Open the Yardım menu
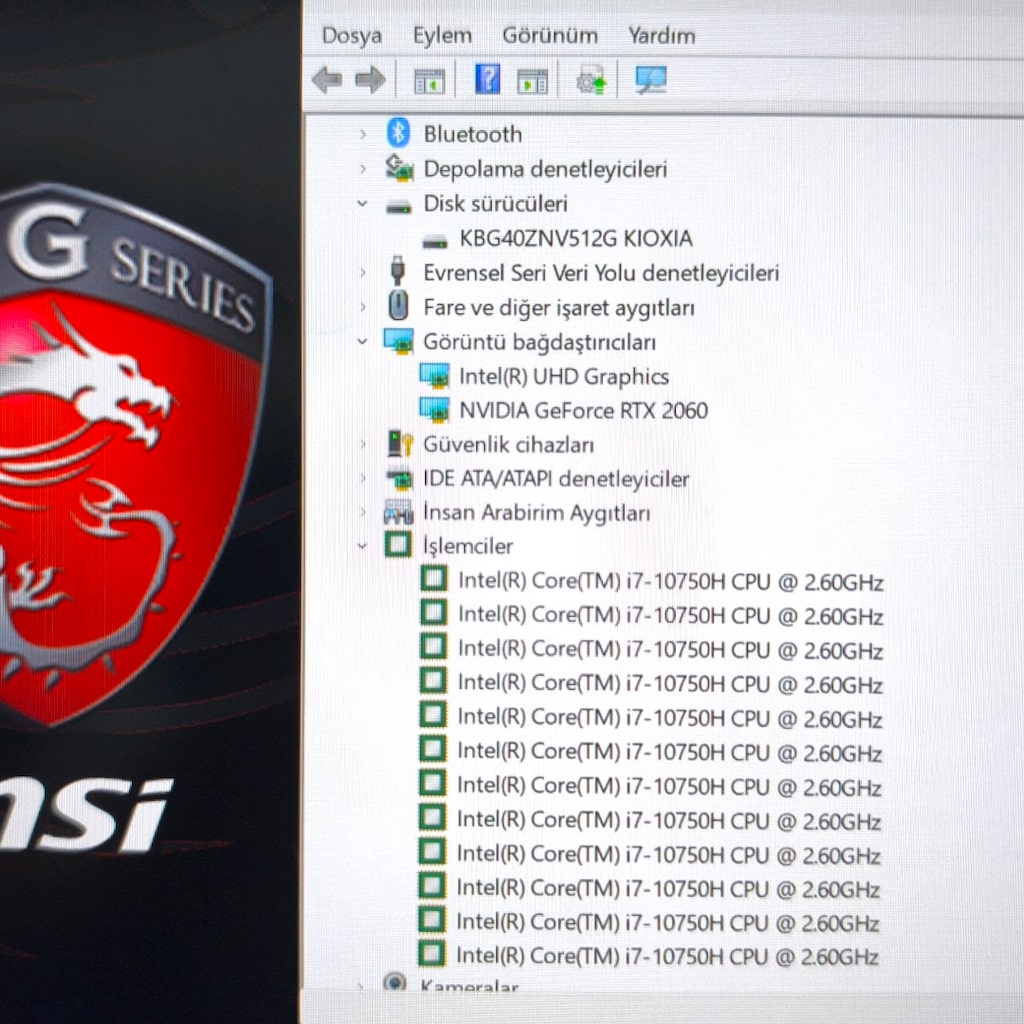 [662, 35]
